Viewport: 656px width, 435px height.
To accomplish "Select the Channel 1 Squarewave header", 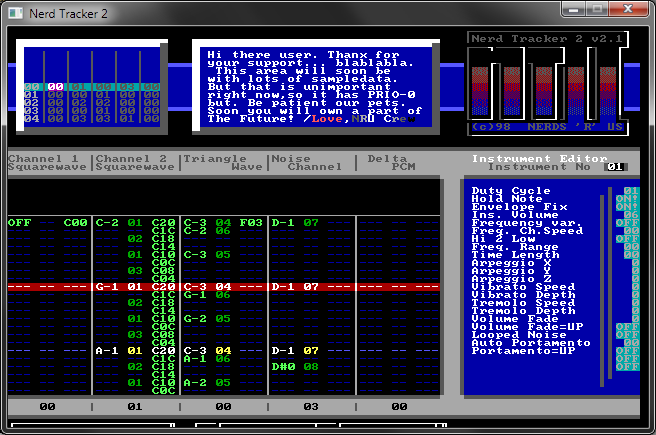I will click(x=47, y=163).
